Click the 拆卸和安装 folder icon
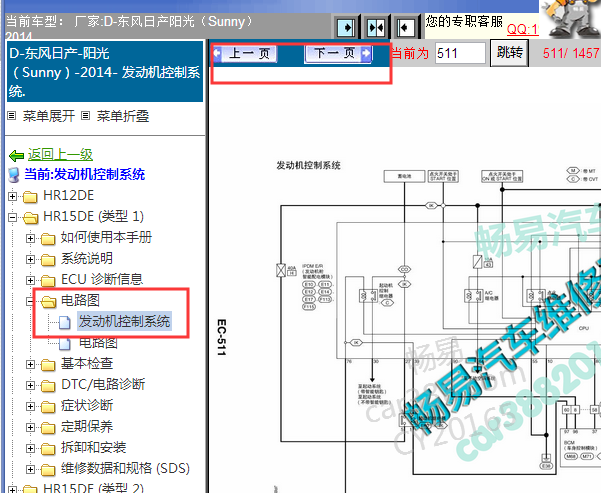601x493 pixels. click(48, 449)
